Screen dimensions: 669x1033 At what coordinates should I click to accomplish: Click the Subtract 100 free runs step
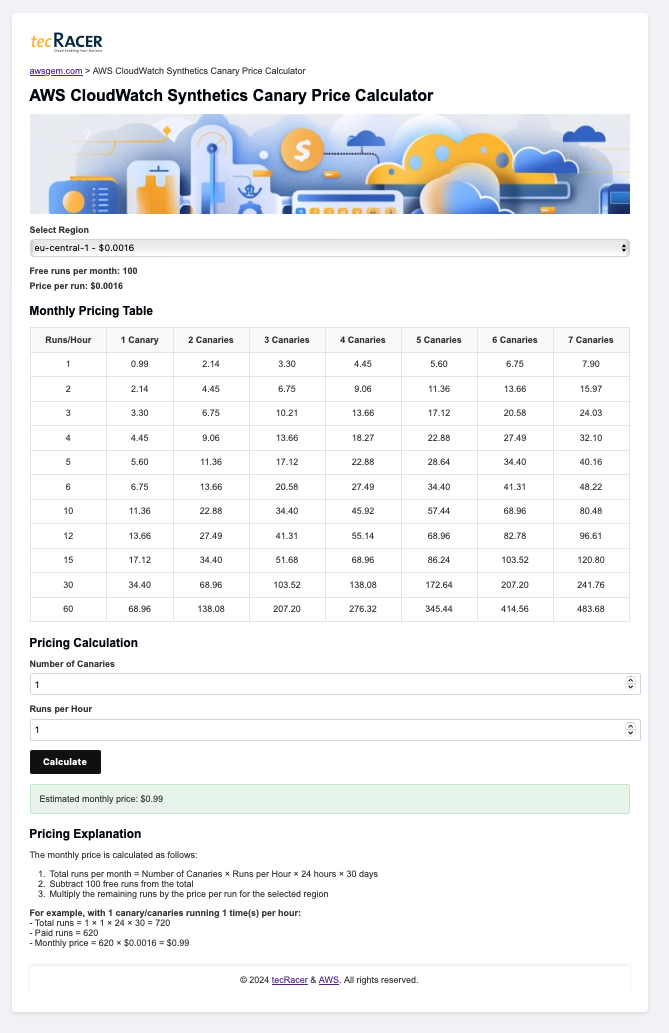pos(121,884)
